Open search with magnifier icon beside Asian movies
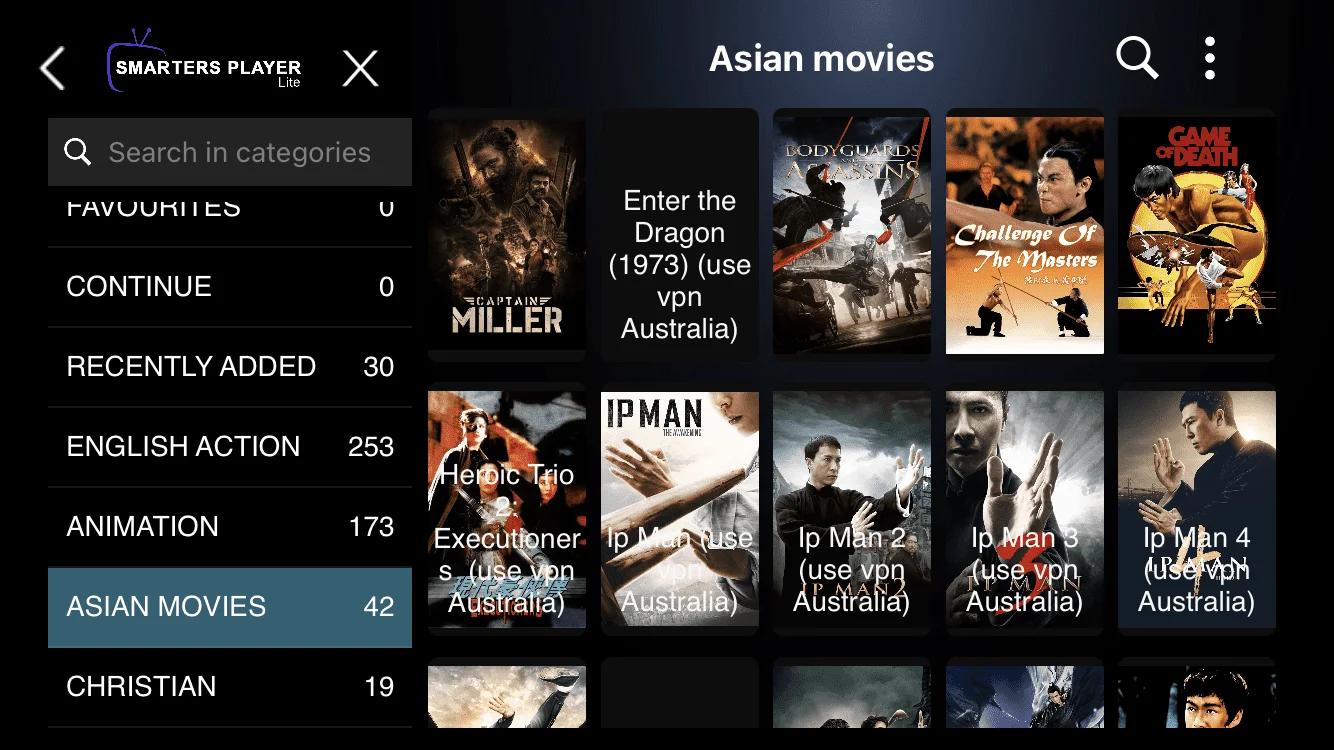Viewport: 1334px width, 750px height. click(x=1137, y=58)
